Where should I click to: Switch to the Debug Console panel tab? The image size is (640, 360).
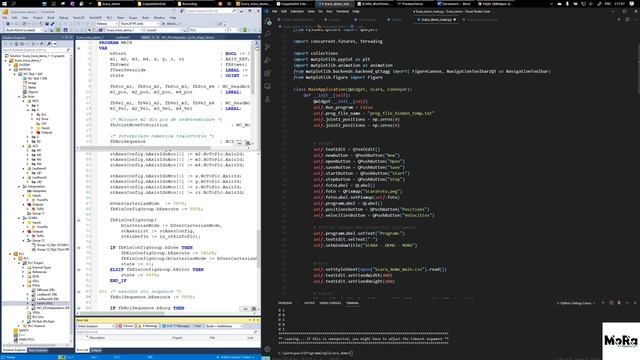[x=330, y=303]
